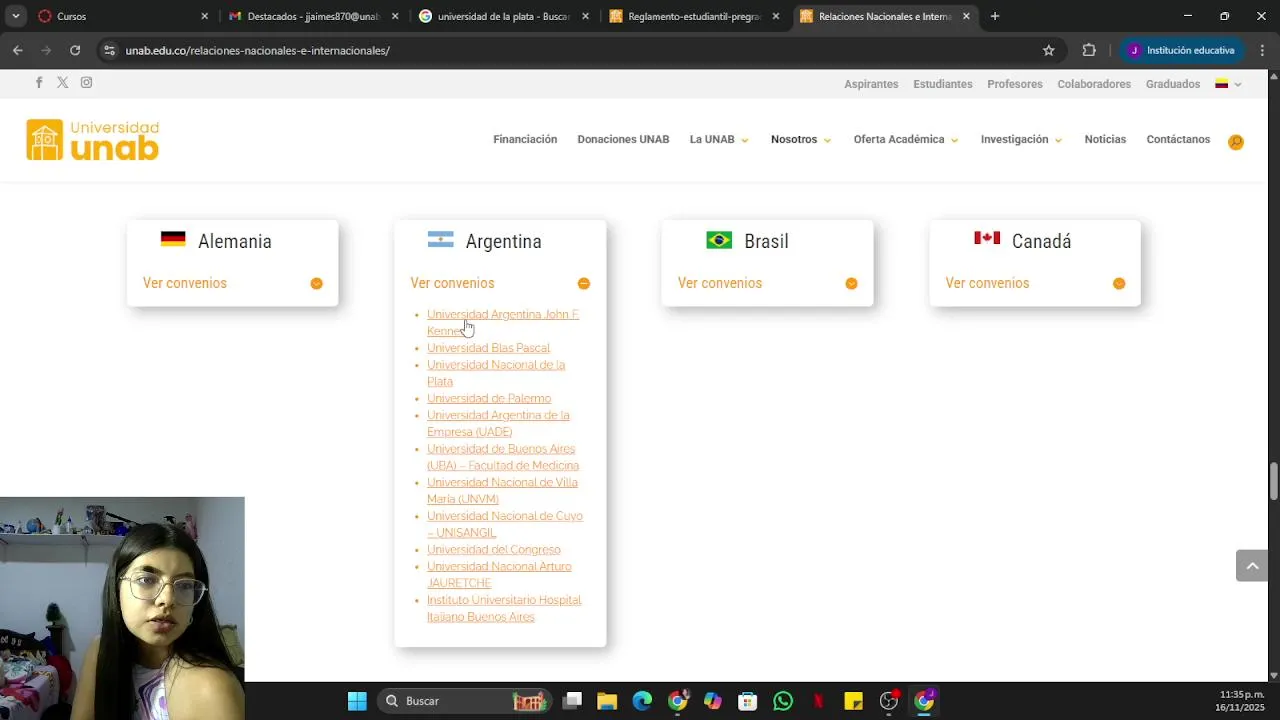Click the scroll-to-top arrow button
This screenshot has width=1280, height=720.
[x=1252, y=565]
